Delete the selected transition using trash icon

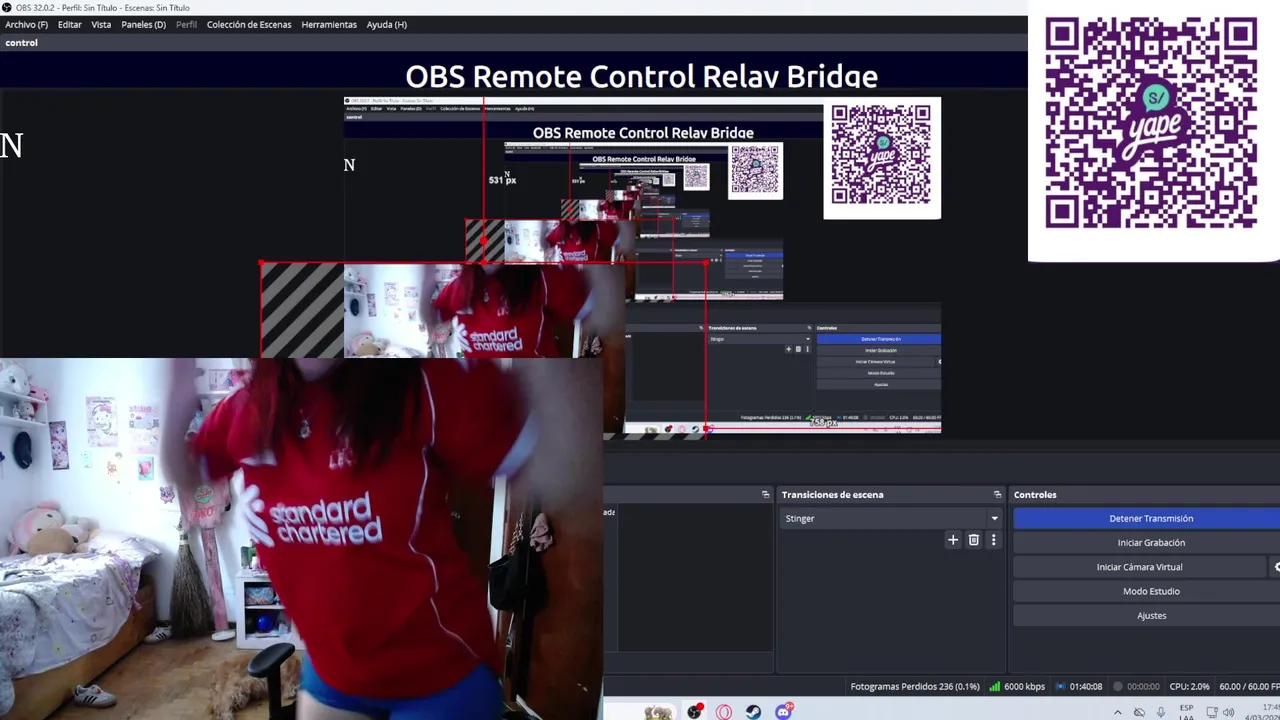(974, 540)
